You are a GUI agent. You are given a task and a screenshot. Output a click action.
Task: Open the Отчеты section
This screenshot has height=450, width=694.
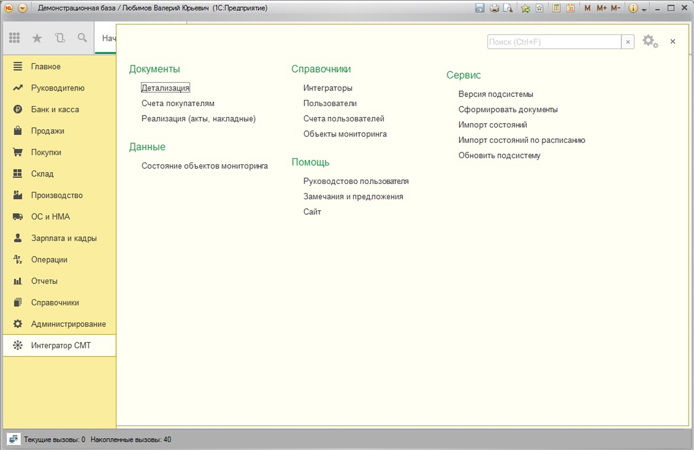(59, 281)
